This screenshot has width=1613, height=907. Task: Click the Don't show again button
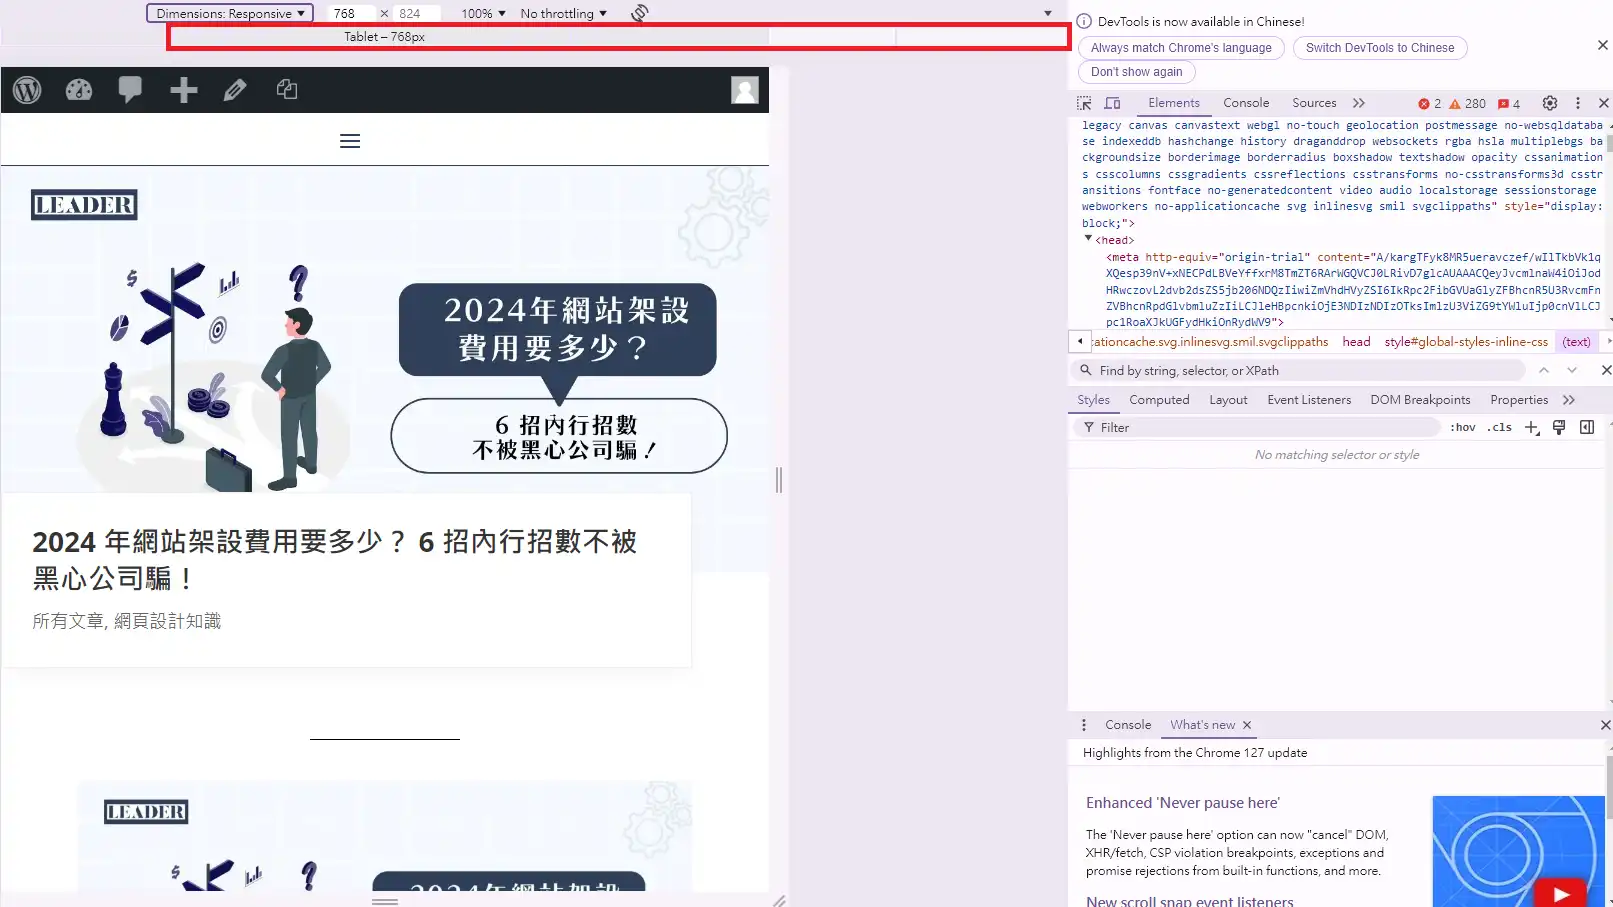(x=1136, y=72)
